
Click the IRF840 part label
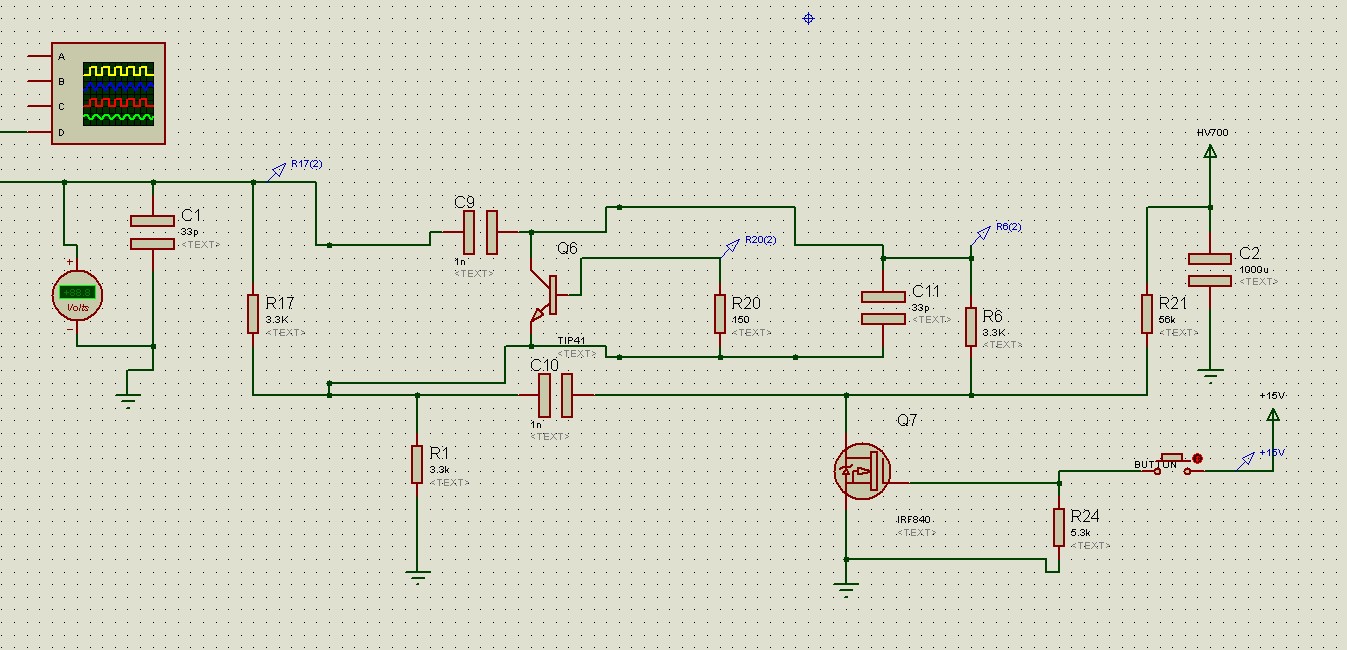tap(915, 521)
